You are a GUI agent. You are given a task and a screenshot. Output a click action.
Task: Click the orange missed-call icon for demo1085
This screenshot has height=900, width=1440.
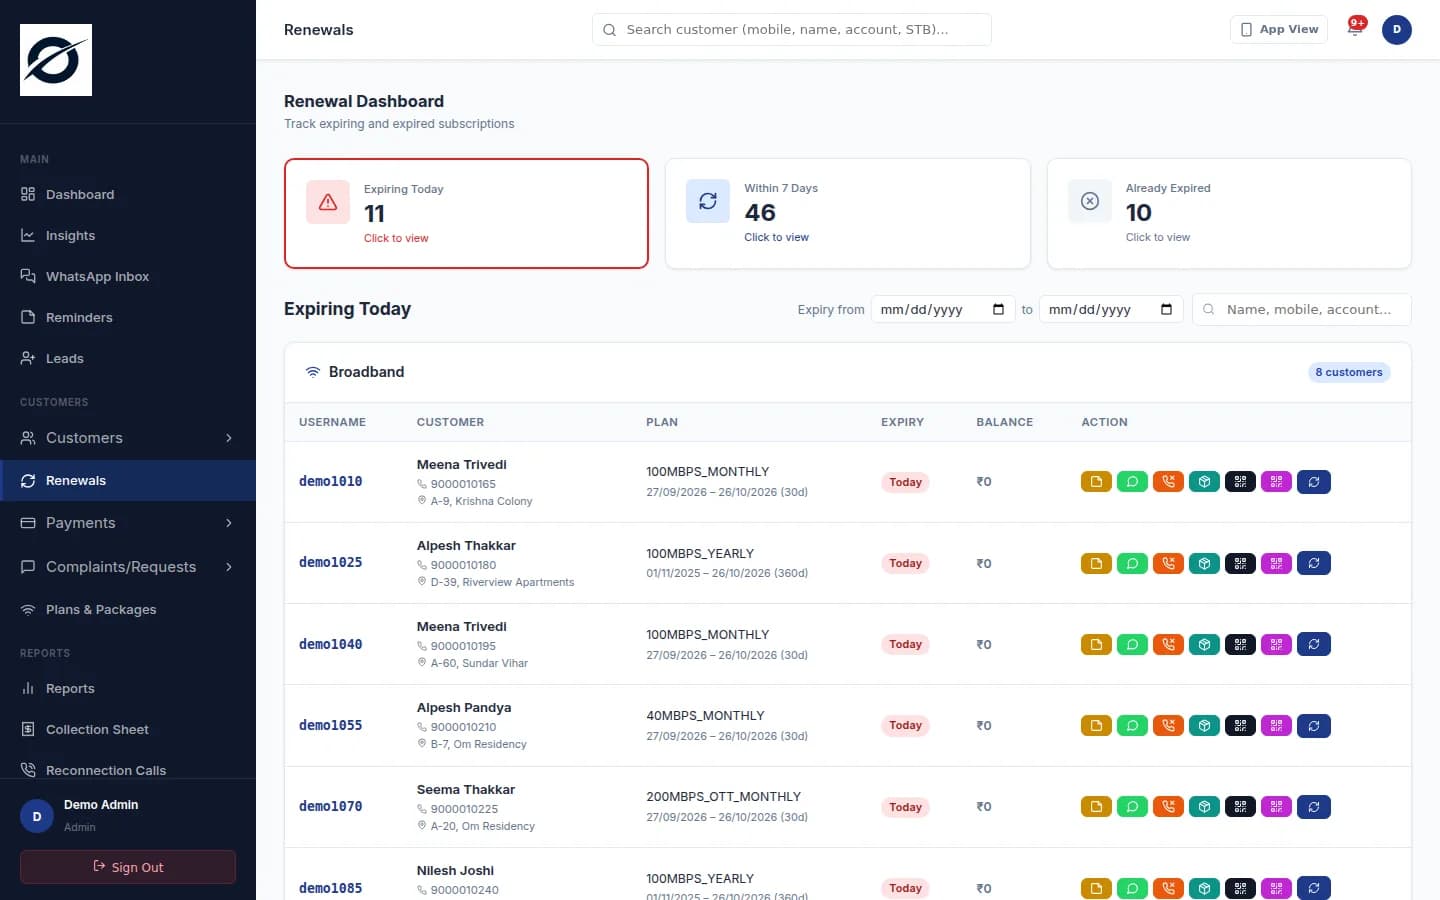click(1168, 888)
